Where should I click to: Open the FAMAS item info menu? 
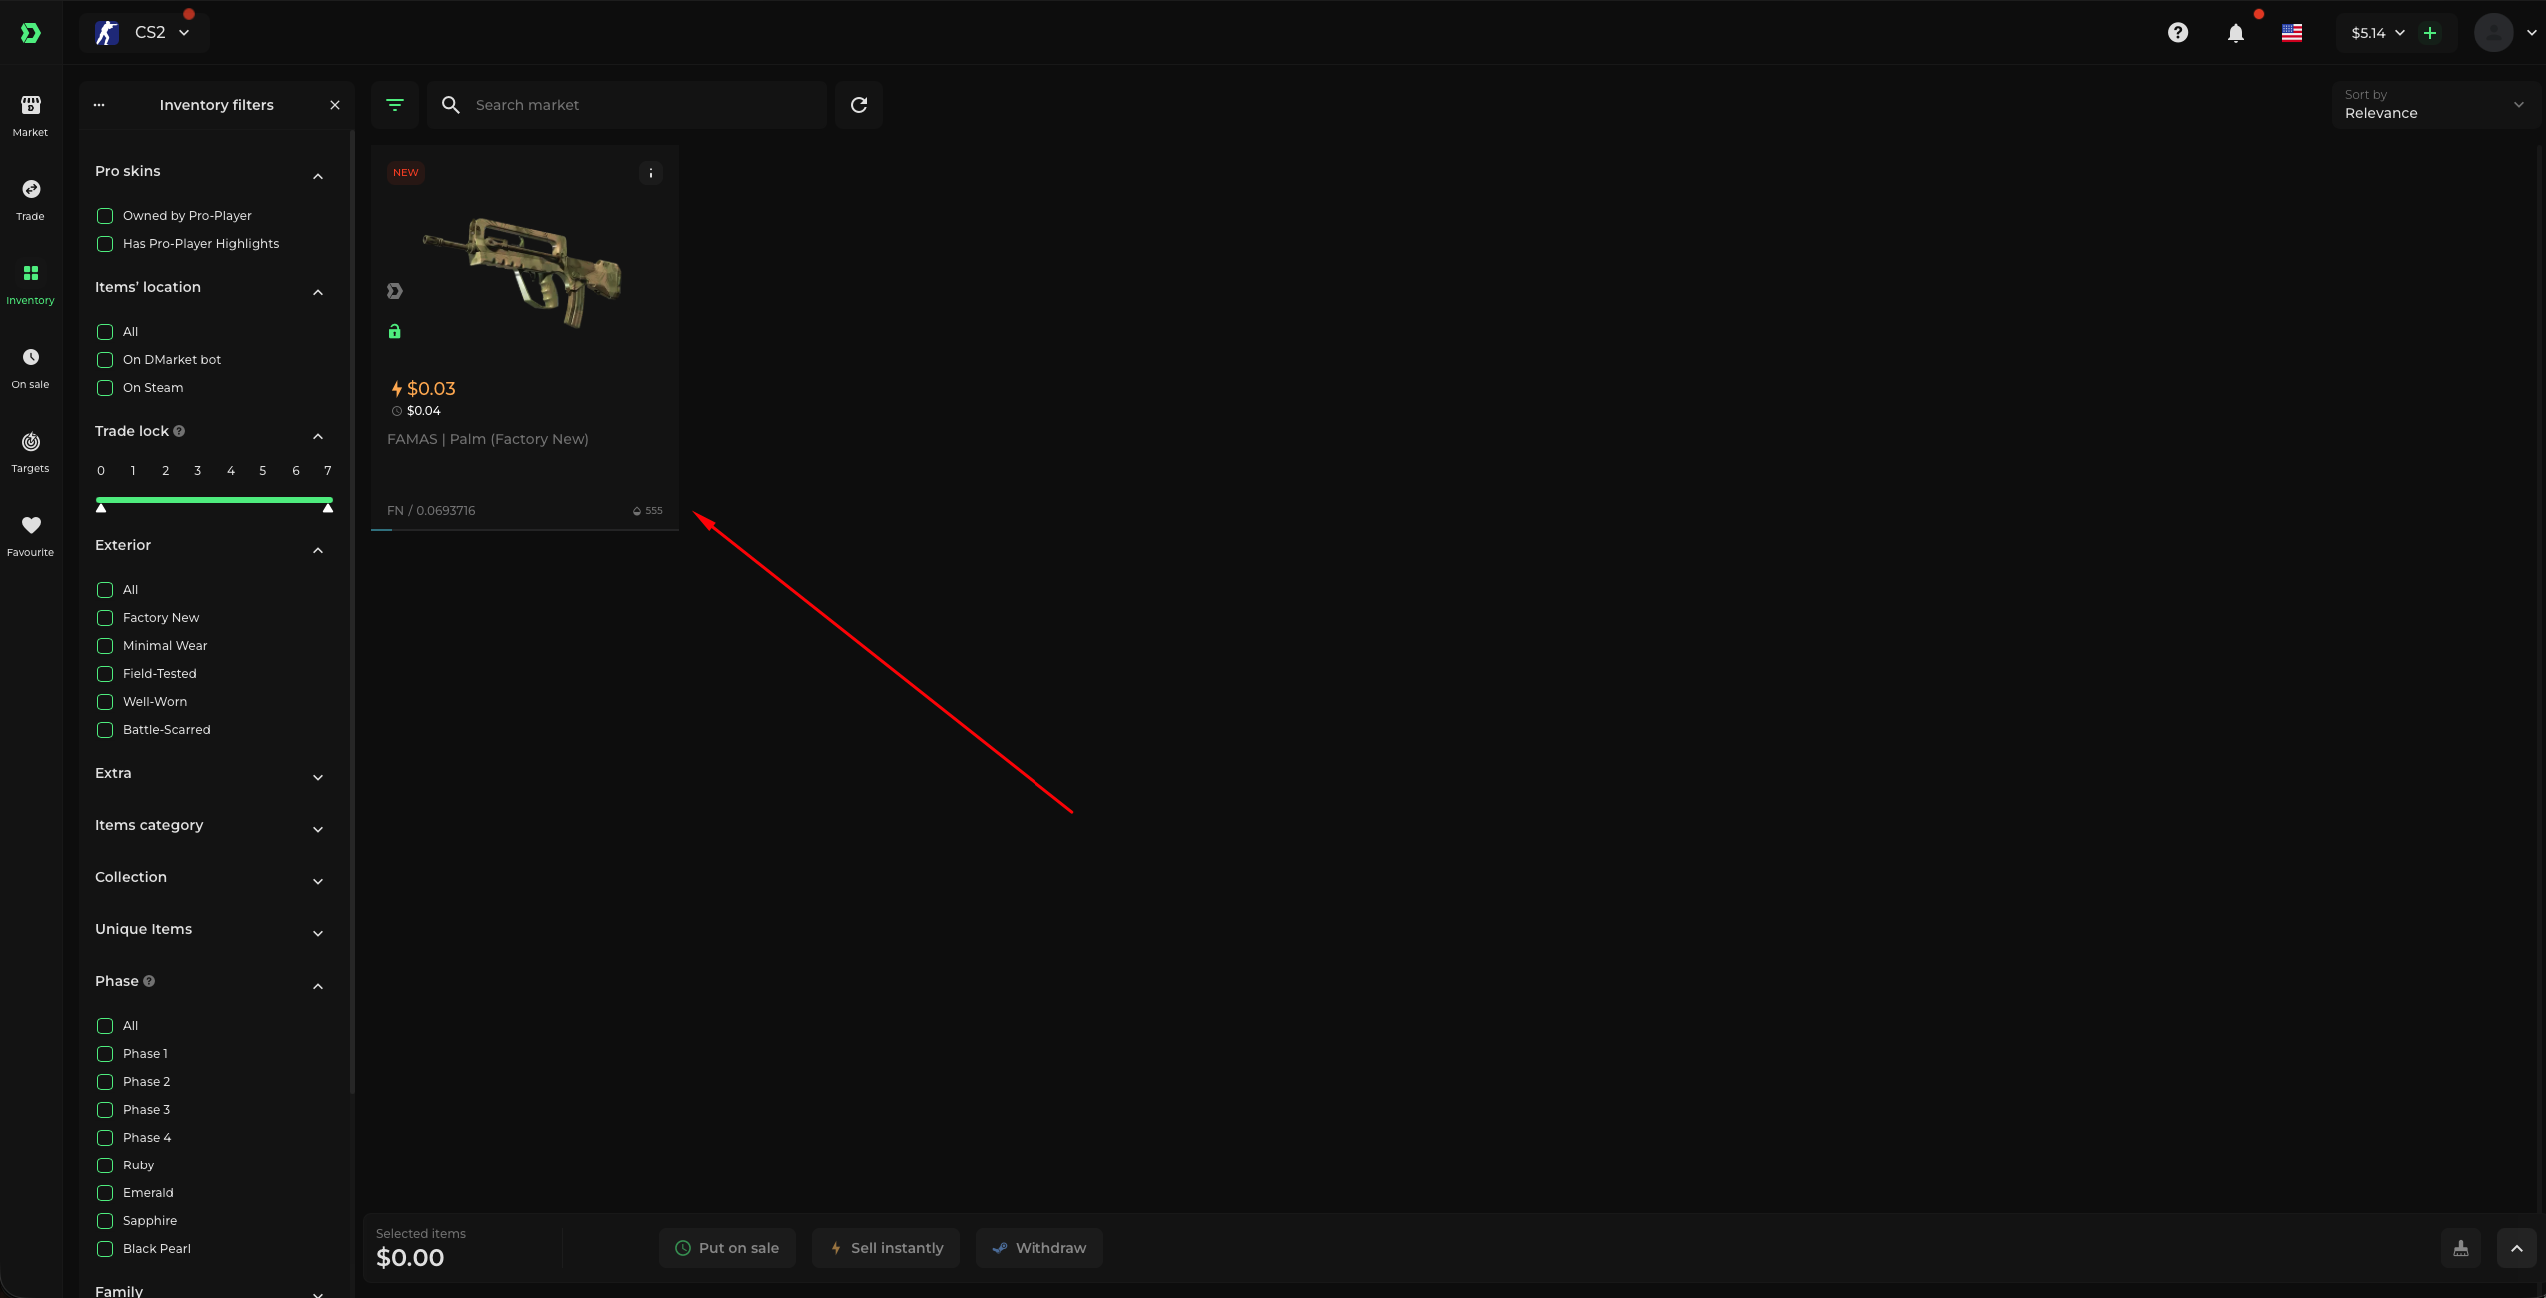coord(651,173)
